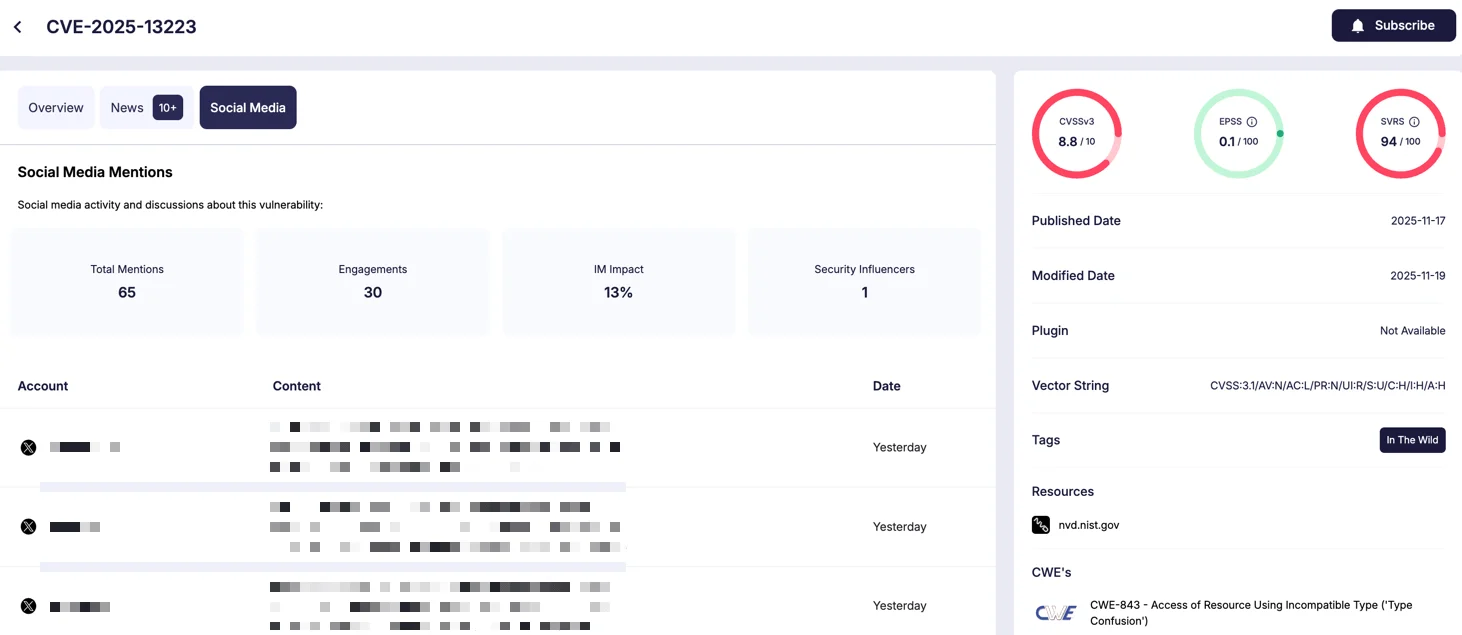Click the X logo in third mention row
Image resolution: width=1462 pixels, height=635 pixels.
pos(28,606)
